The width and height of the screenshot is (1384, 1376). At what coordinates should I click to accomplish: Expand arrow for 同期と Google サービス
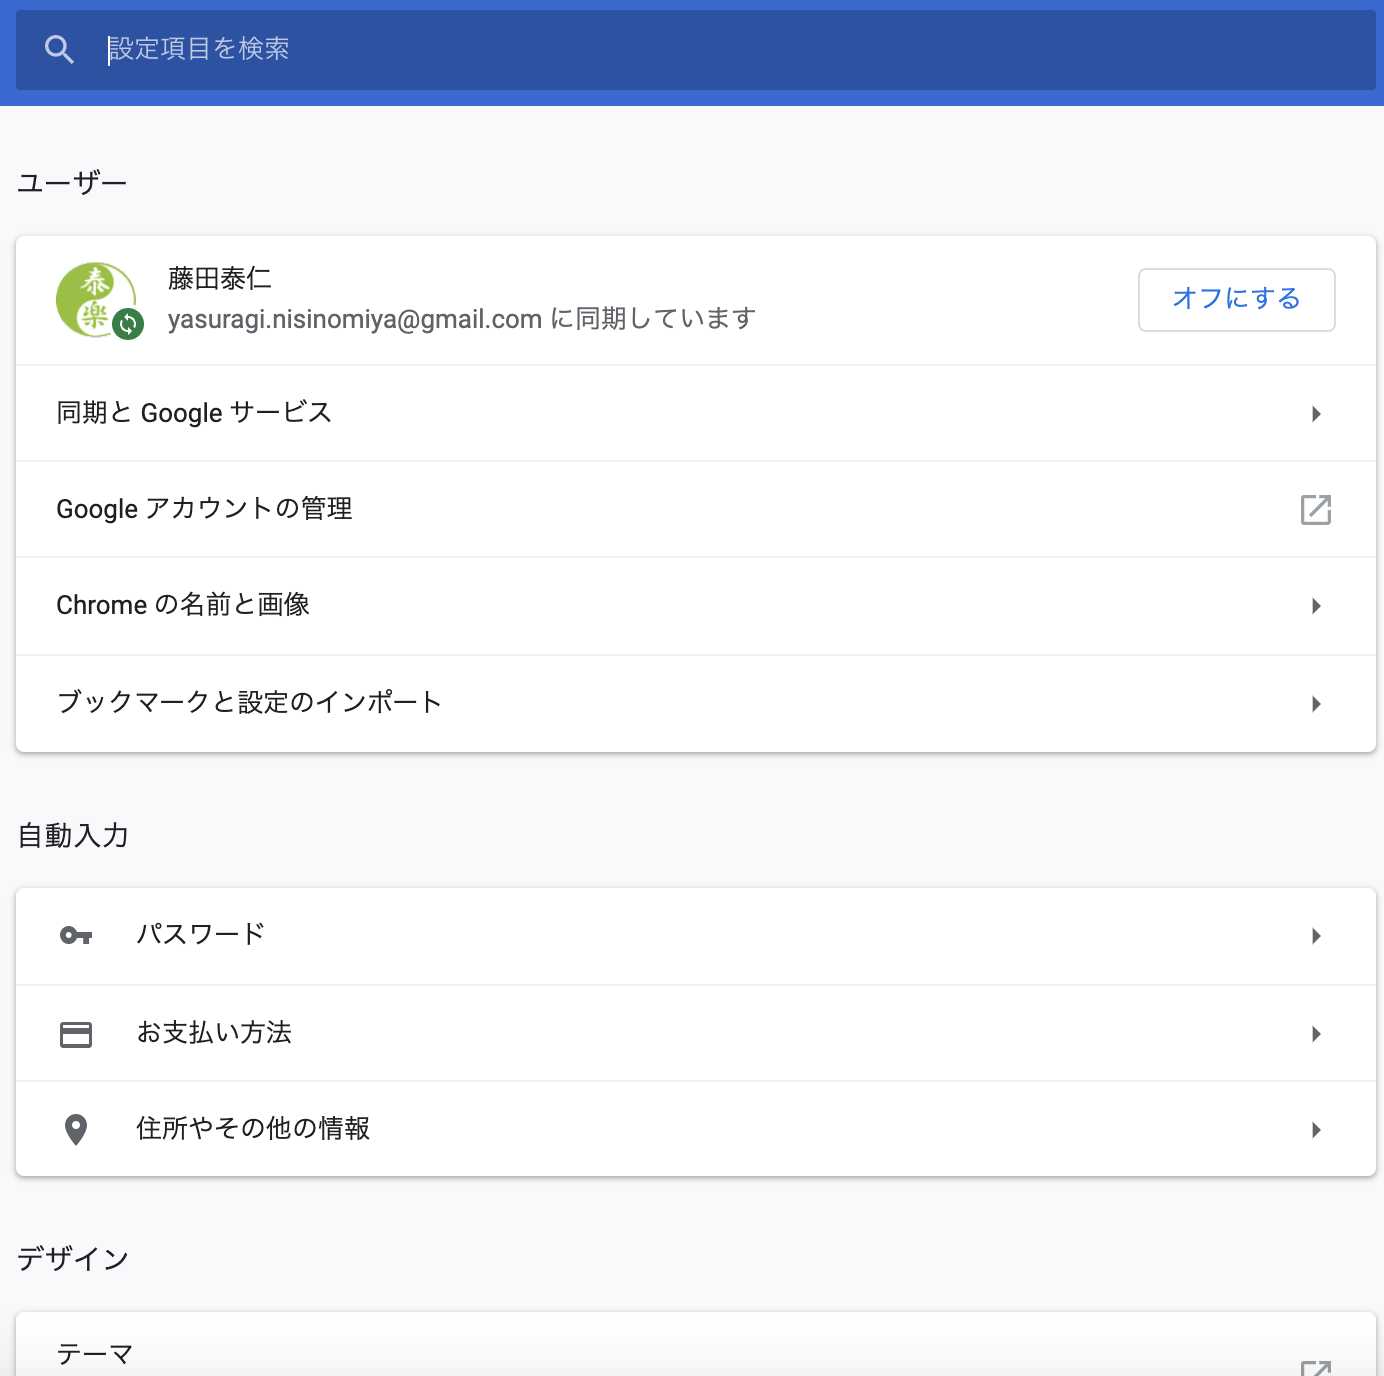[1316, 414]
